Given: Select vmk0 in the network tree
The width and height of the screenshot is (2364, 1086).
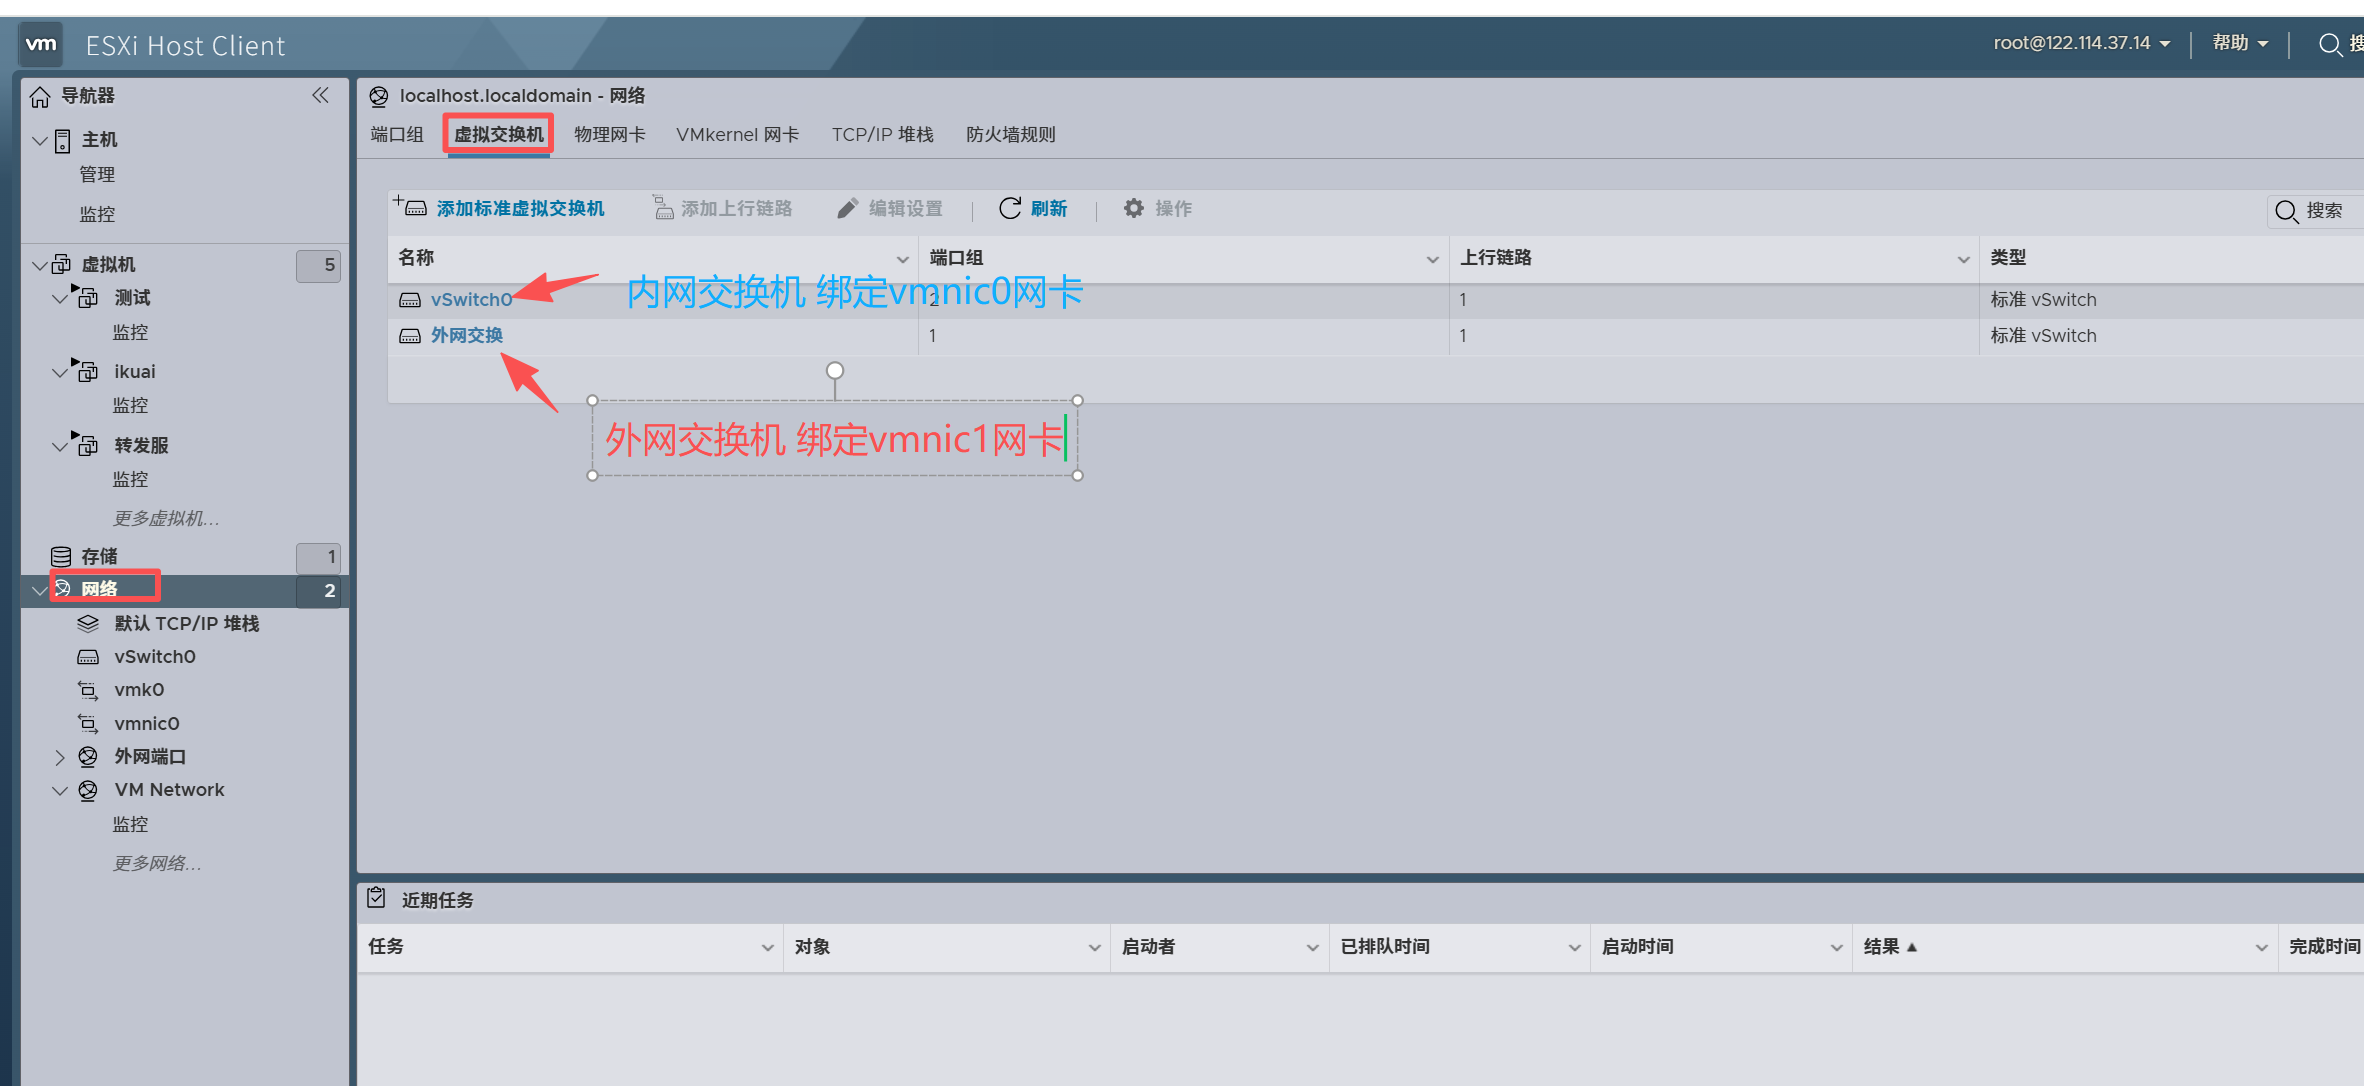Looking at the screenshot, I should tap(139, 690).
